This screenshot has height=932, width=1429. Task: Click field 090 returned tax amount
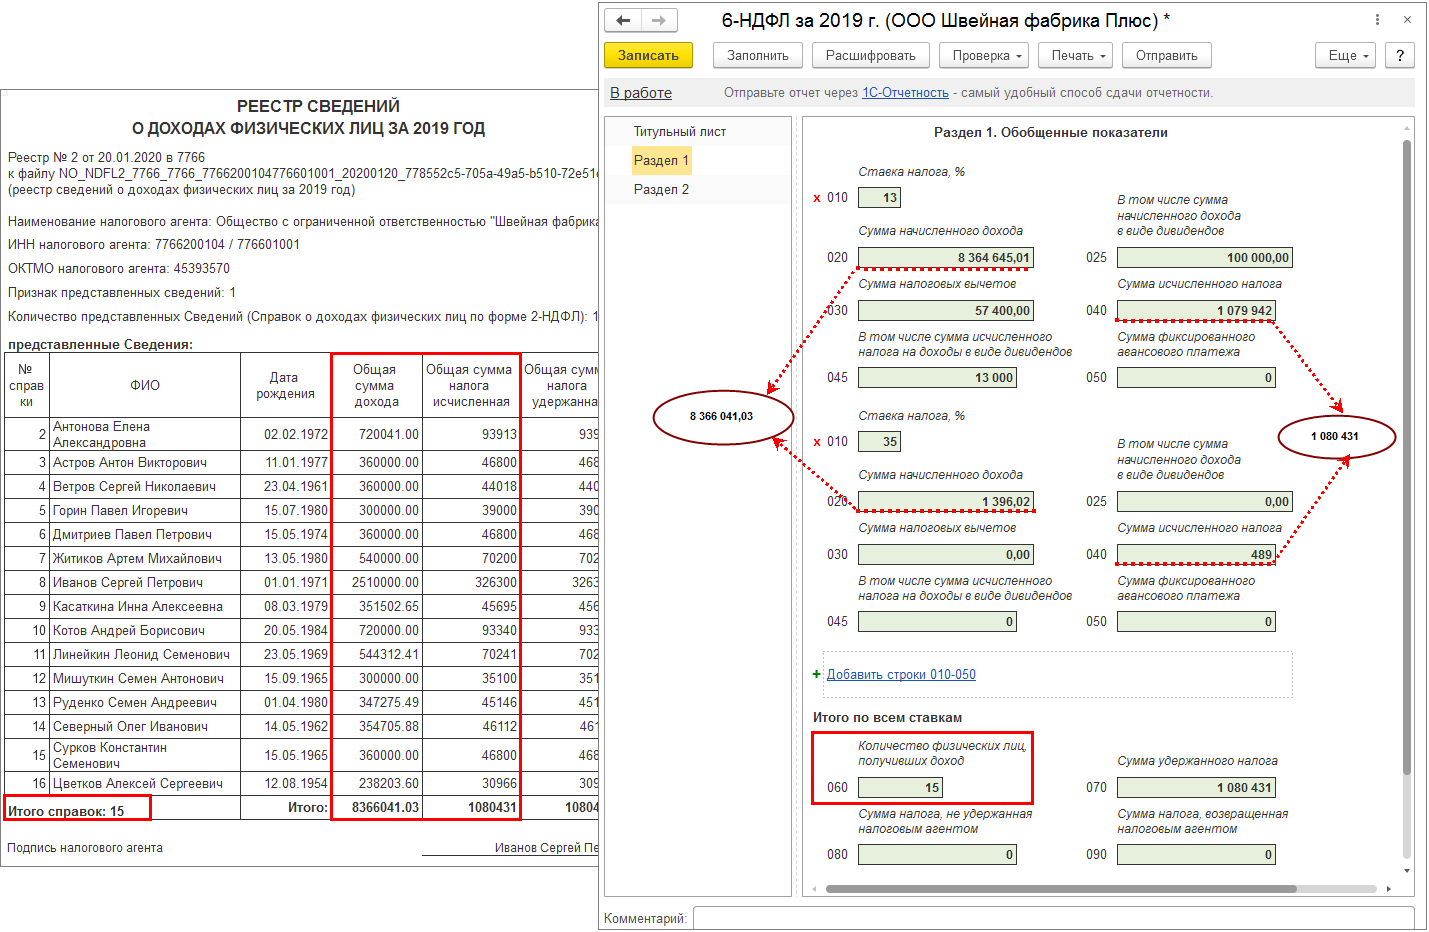(x=1196, y=855)
